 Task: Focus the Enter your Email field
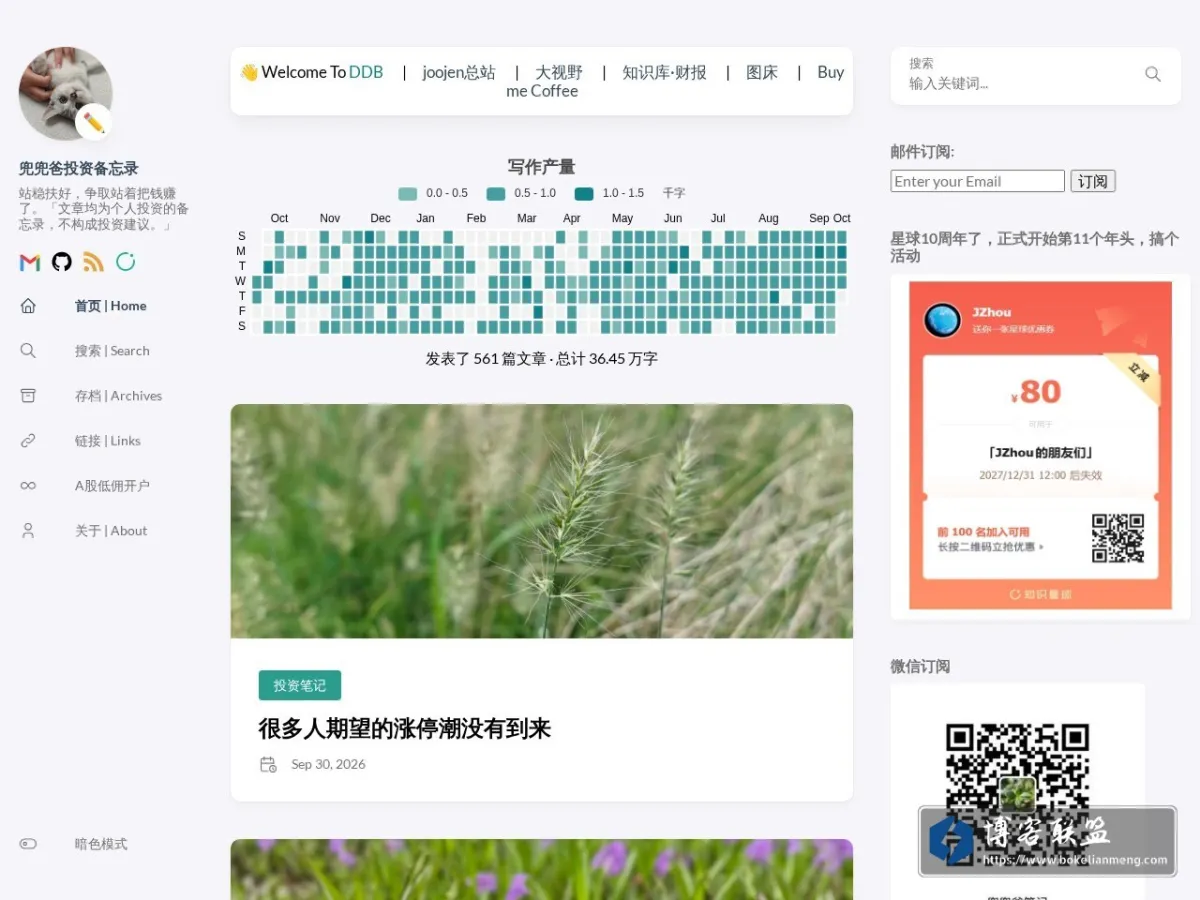point(977,181)
